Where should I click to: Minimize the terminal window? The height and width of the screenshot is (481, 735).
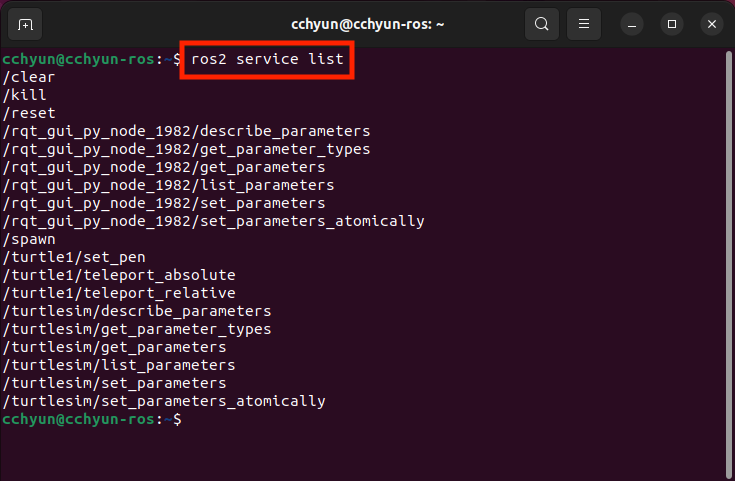pyautogui.click(x=632, y=24)
